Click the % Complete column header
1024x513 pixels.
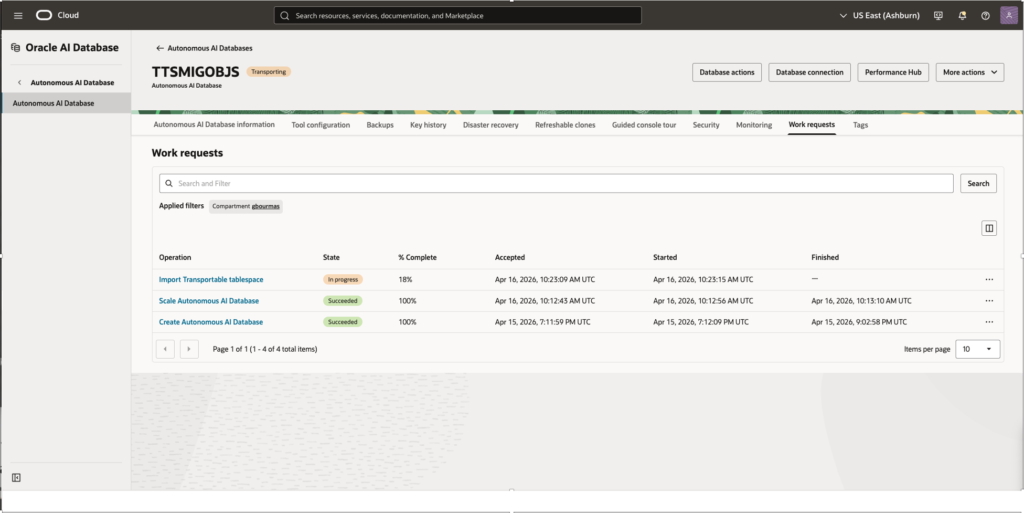pyautogui.click(x=417, y=257)
